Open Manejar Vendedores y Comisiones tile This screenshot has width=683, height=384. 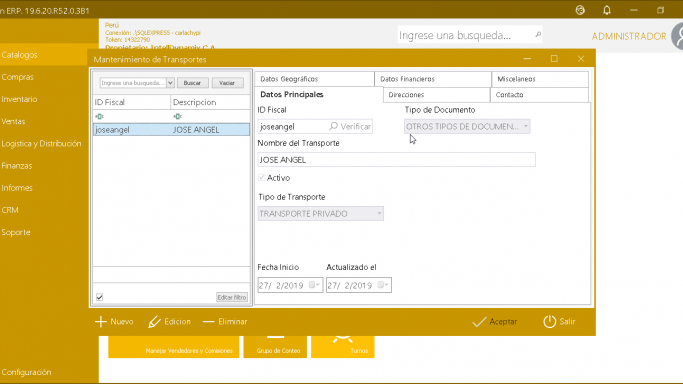click(173, 347)
